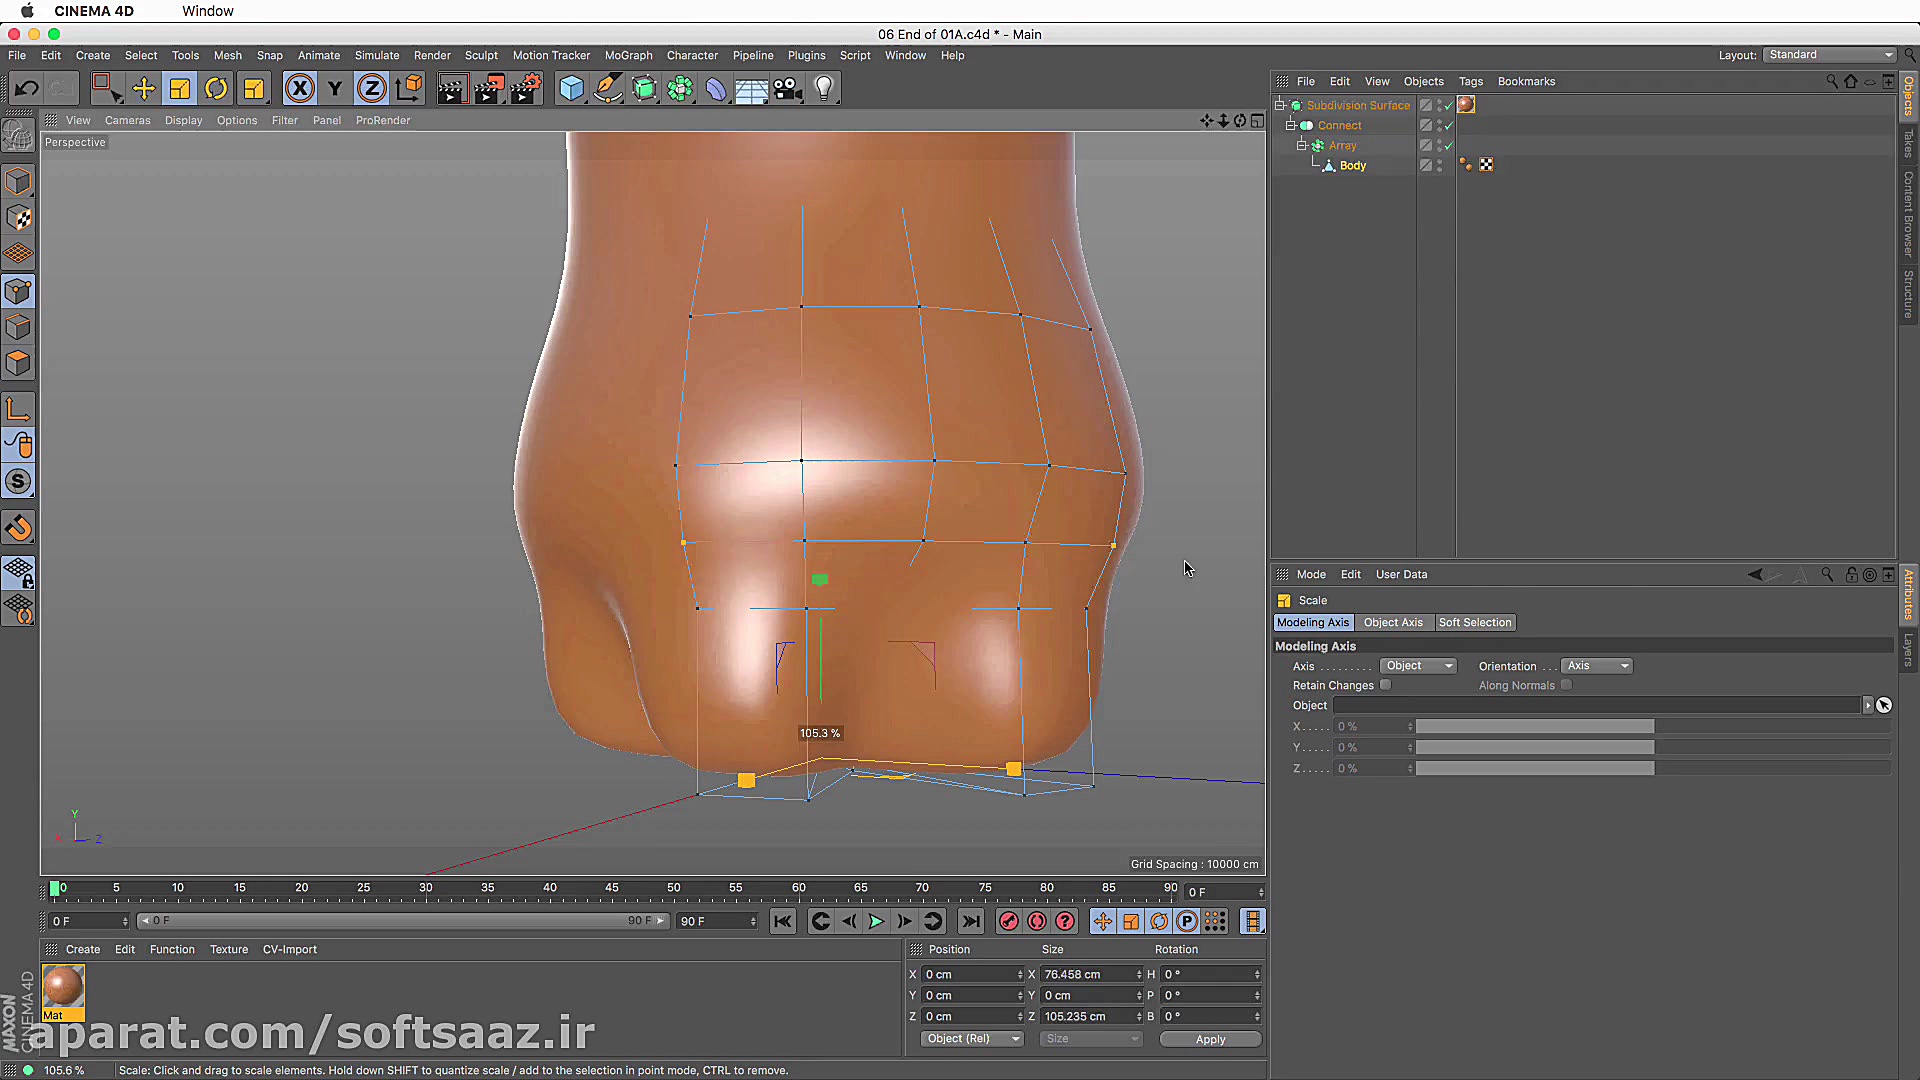Screen dimensions: 1920x1080
Task: Toggle the Subdivision Surface enable checkmark
Action: tap(1448, 106)
